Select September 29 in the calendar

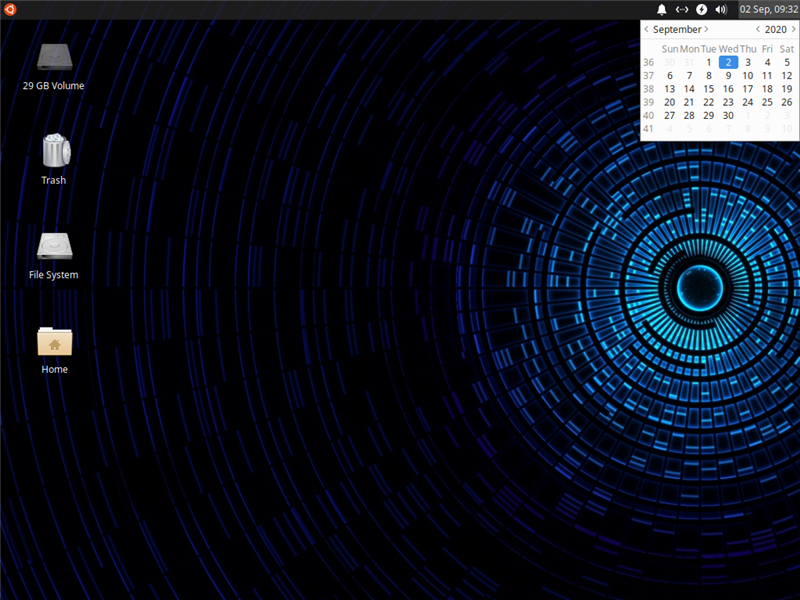[709, 115]
